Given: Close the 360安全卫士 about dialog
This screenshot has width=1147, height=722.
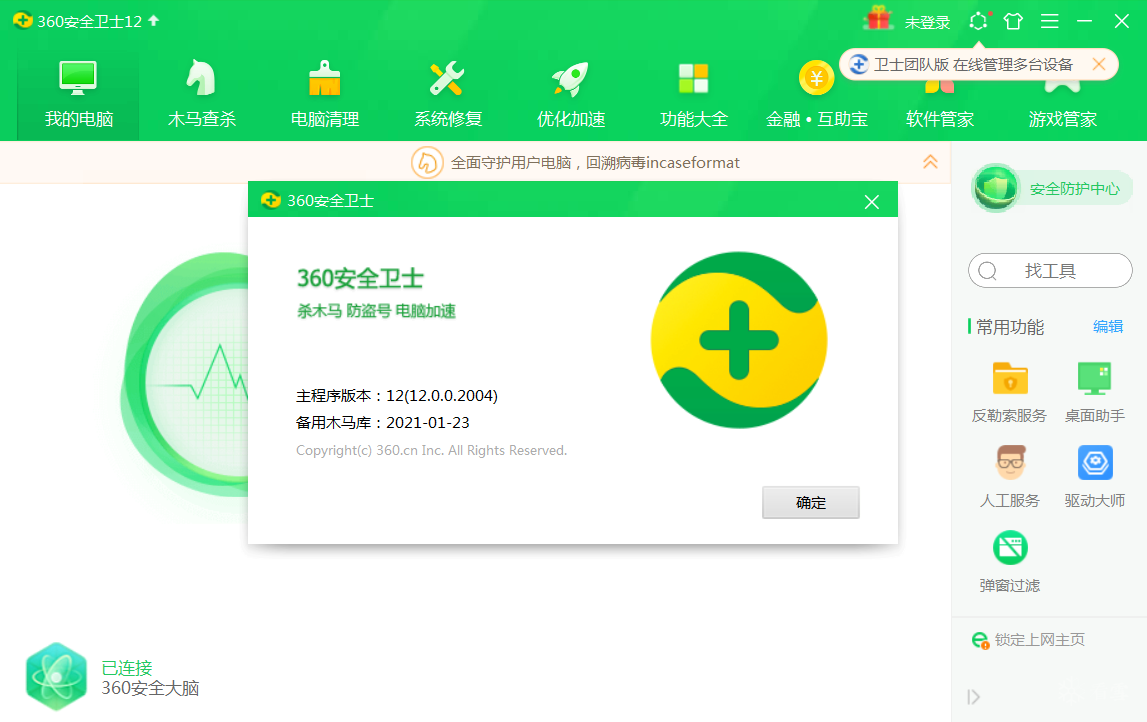Looking at the screenshot, I should 871,201.
